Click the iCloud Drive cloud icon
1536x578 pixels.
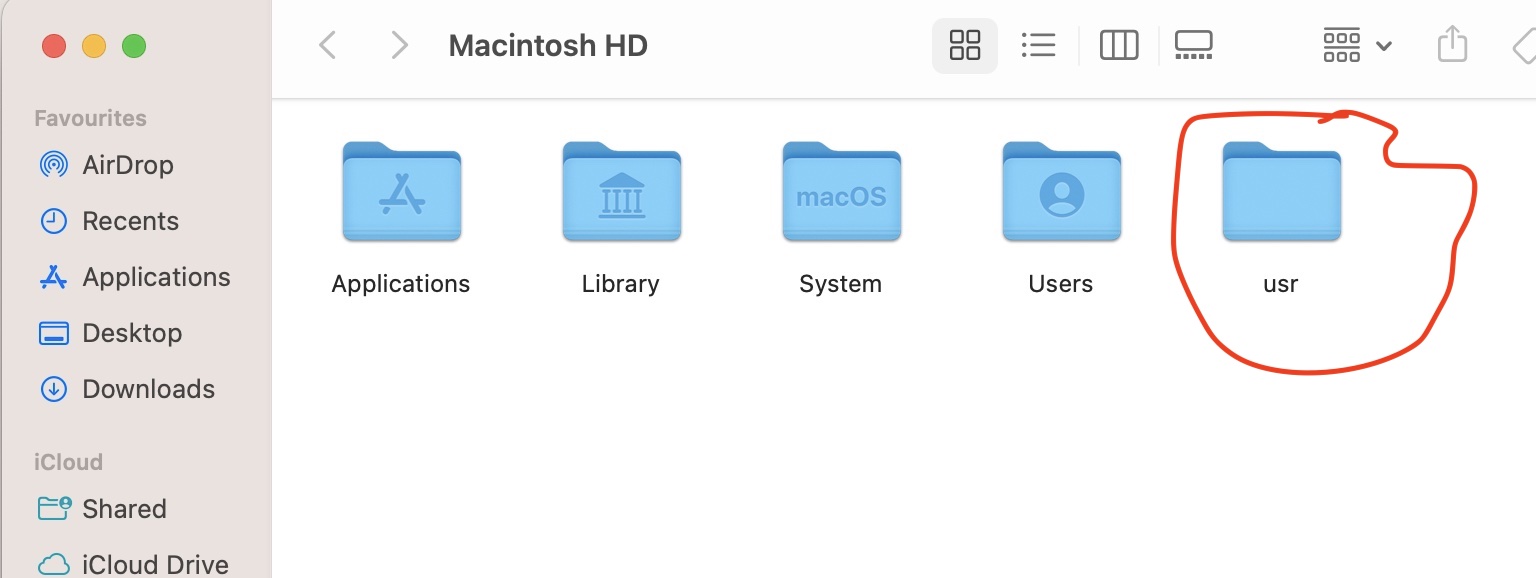point(53,564)
